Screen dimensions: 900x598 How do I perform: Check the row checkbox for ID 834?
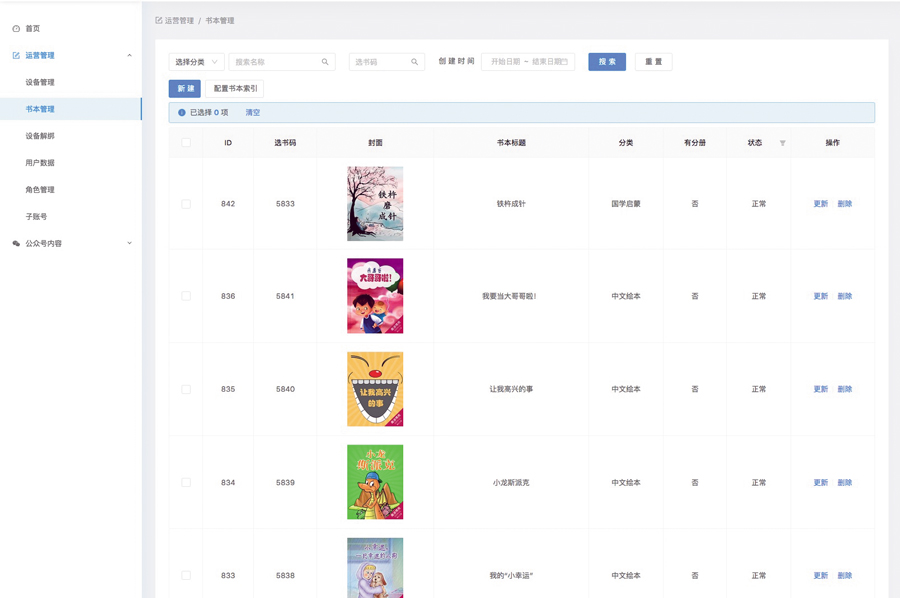pos(186,483)
